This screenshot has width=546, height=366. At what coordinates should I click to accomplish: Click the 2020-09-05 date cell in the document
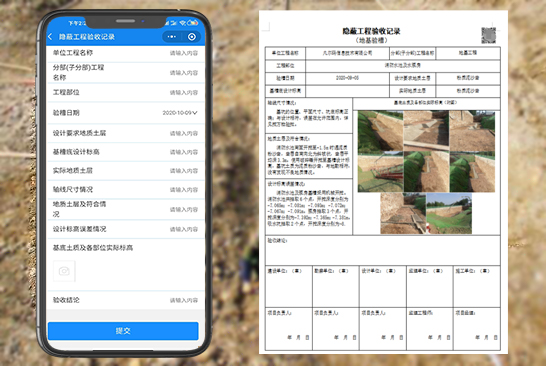point(347,78)
